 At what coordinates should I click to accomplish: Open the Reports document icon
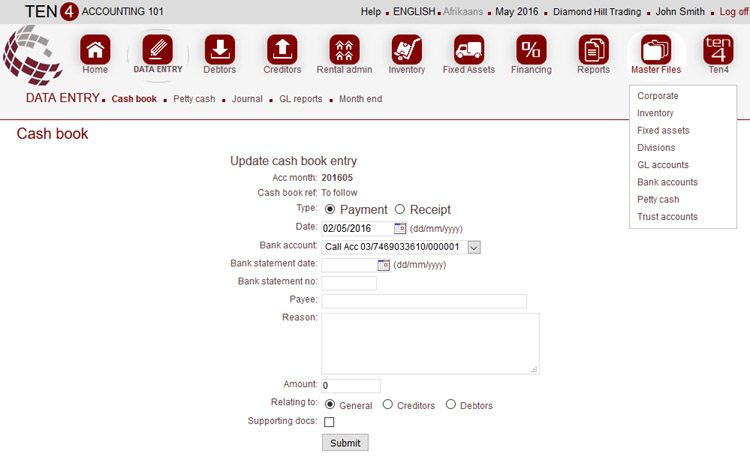593,49
